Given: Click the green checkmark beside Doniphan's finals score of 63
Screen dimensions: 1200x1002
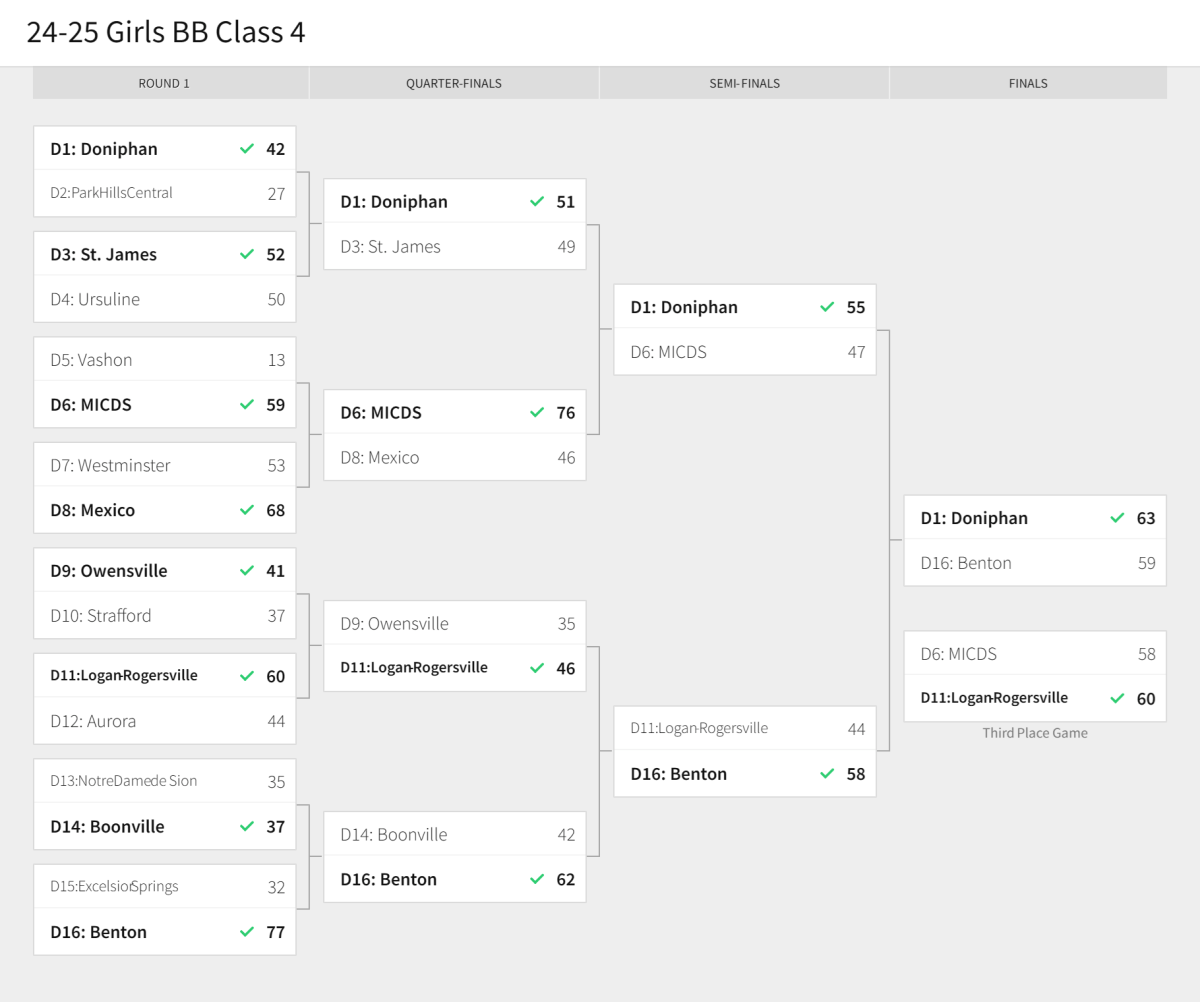Looking at the screenshot, I should tap(1117, 518).
